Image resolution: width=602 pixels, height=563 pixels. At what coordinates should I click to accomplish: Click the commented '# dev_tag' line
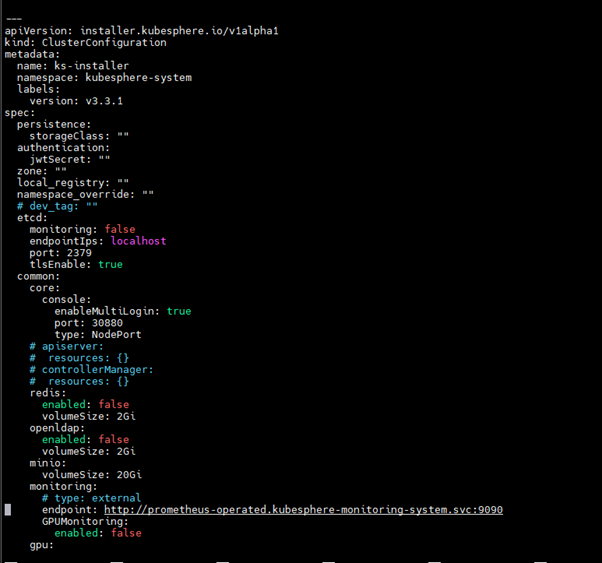click(57, 206)
